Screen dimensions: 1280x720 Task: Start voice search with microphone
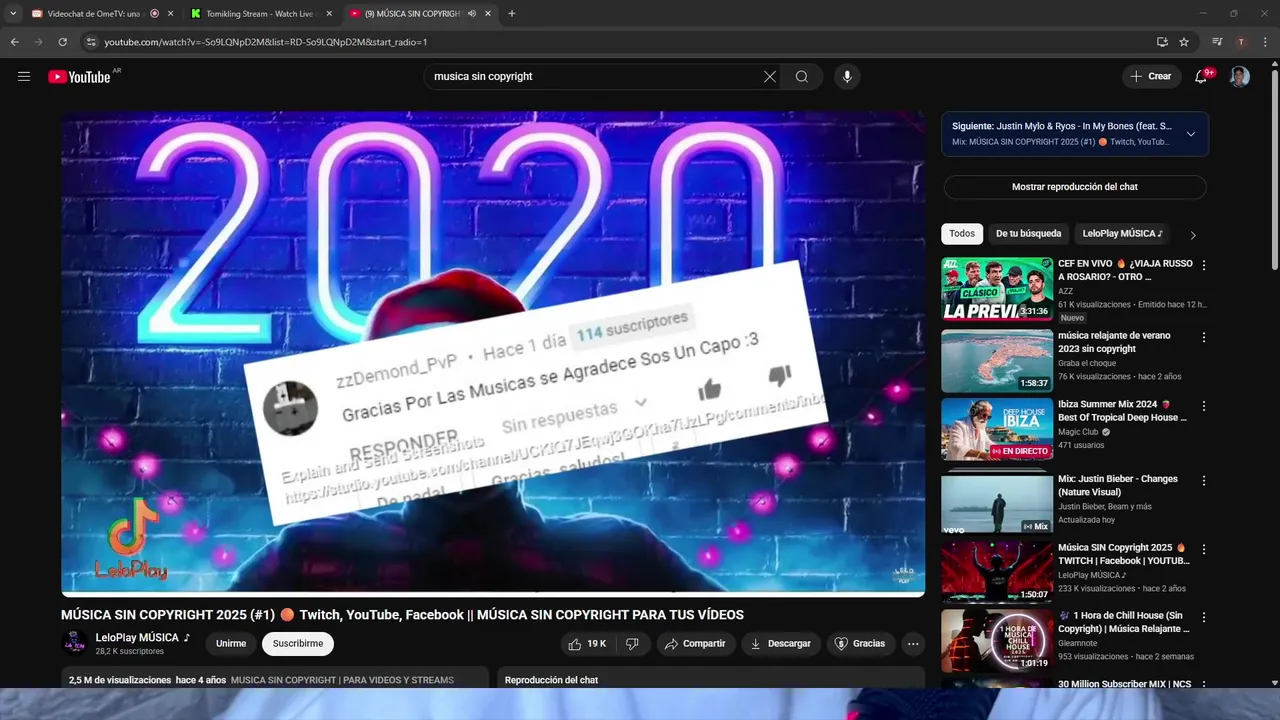(847, 77)
